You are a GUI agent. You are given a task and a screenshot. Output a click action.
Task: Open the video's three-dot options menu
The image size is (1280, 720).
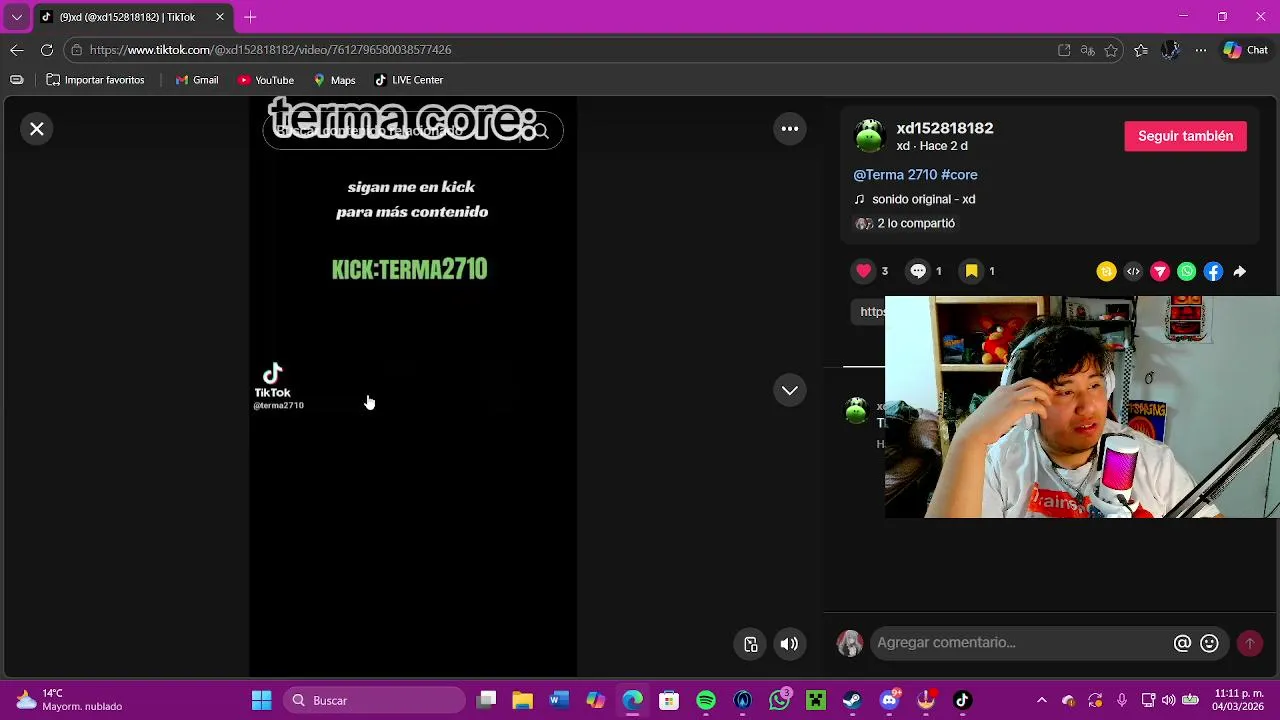pos(790,129)
